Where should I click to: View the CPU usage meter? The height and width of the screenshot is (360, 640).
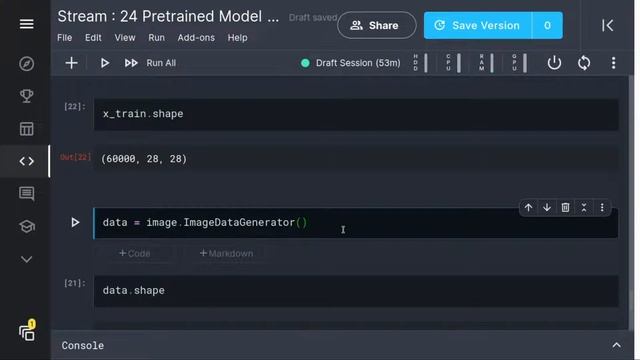click(x=453, y=63)
